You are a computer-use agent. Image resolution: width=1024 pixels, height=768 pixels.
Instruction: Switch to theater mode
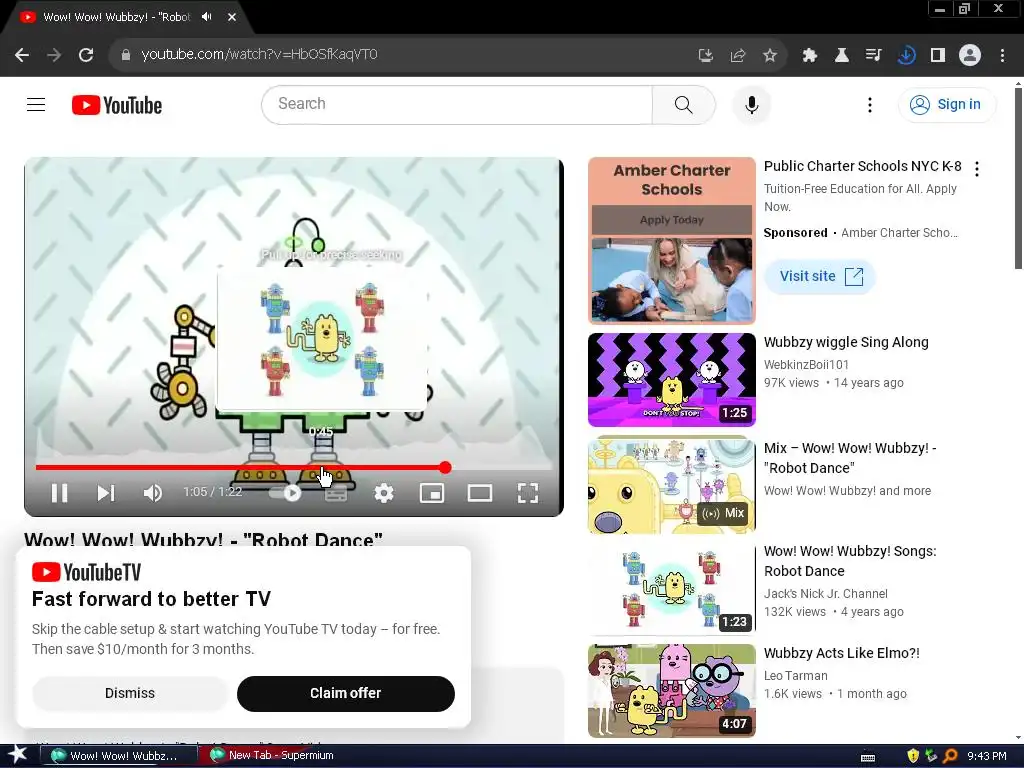click(480, 493)
